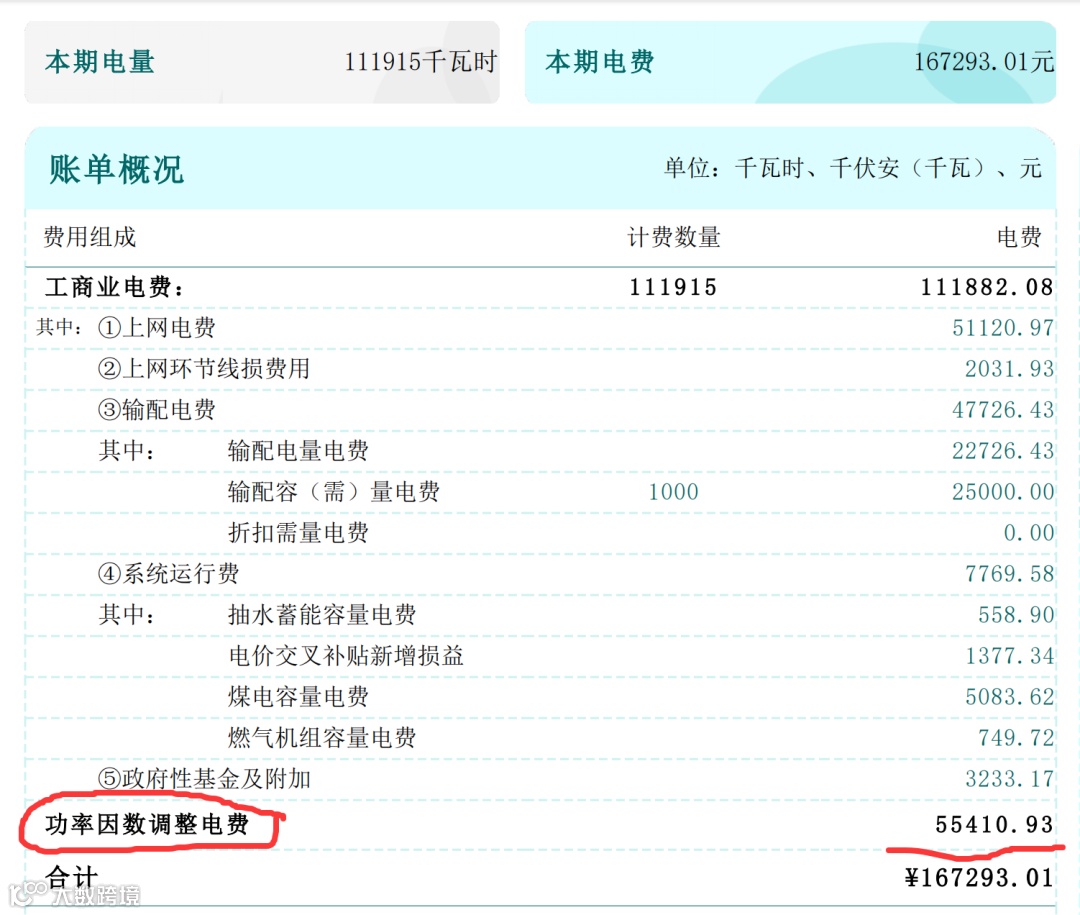The width and height of the screenshot is (1080, 915).
Task: Select the 功率因数调整电费 row label
Action: click(x=147, y=825)
